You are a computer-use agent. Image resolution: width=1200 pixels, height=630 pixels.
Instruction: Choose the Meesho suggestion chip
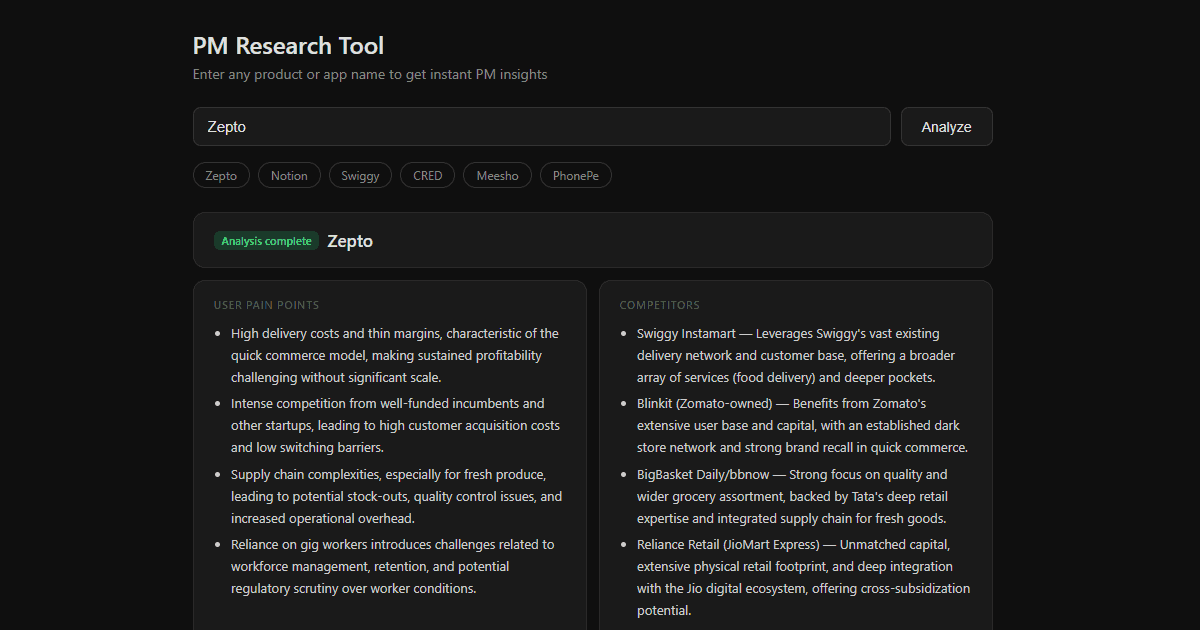click(497, 175)
